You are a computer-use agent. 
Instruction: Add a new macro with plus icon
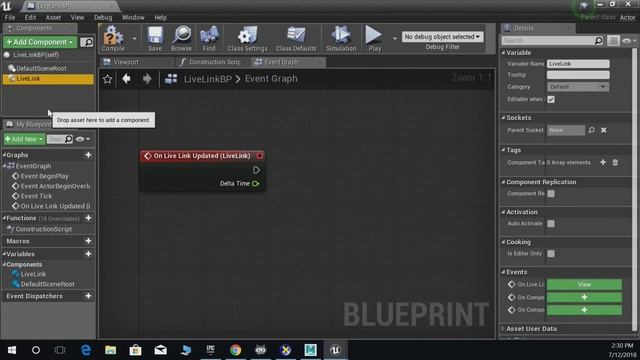[88, 241]
